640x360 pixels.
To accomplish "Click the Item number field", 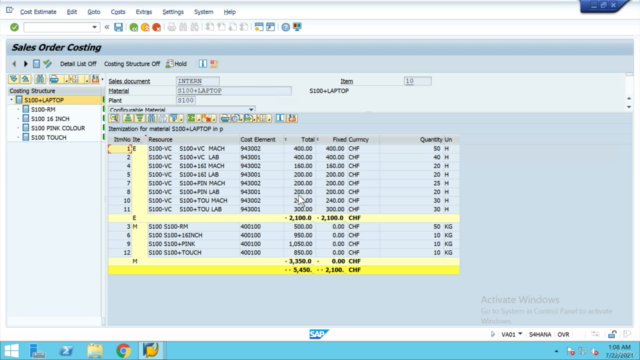I will (x=418, y=81).
